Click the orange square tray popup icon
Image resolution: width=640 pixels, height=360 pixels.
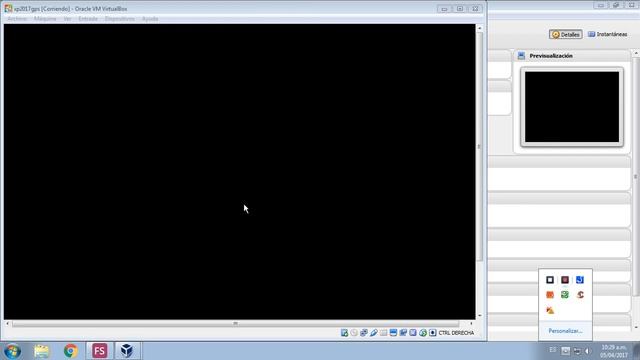click(550, 295)
